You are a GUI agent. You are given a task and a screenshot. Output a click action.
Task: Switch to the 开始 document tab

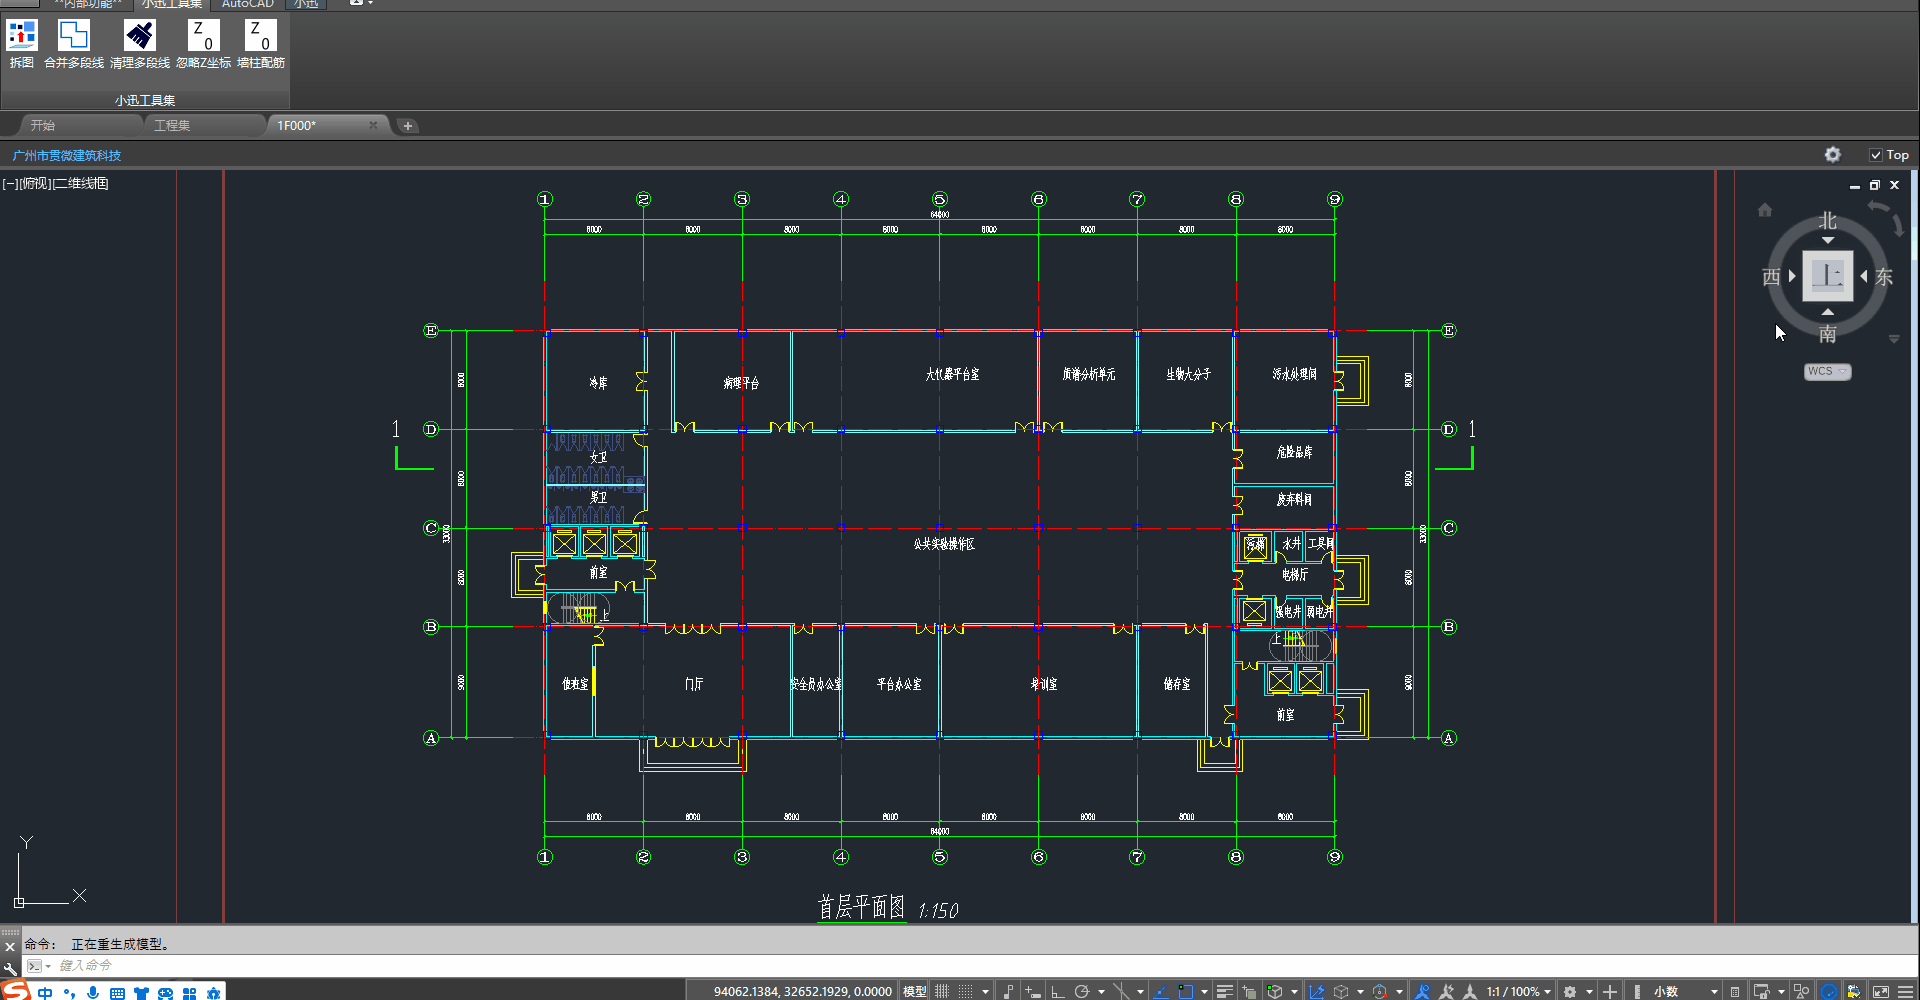pos(43,126)
